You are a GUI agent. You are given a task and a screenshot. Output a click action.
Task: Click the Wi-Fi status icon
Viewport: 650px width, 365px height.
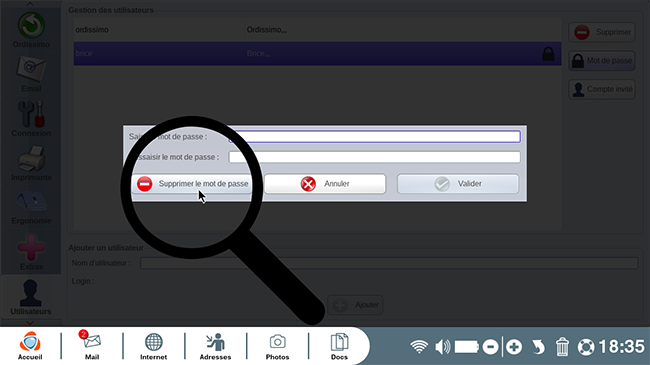[419, 346]
